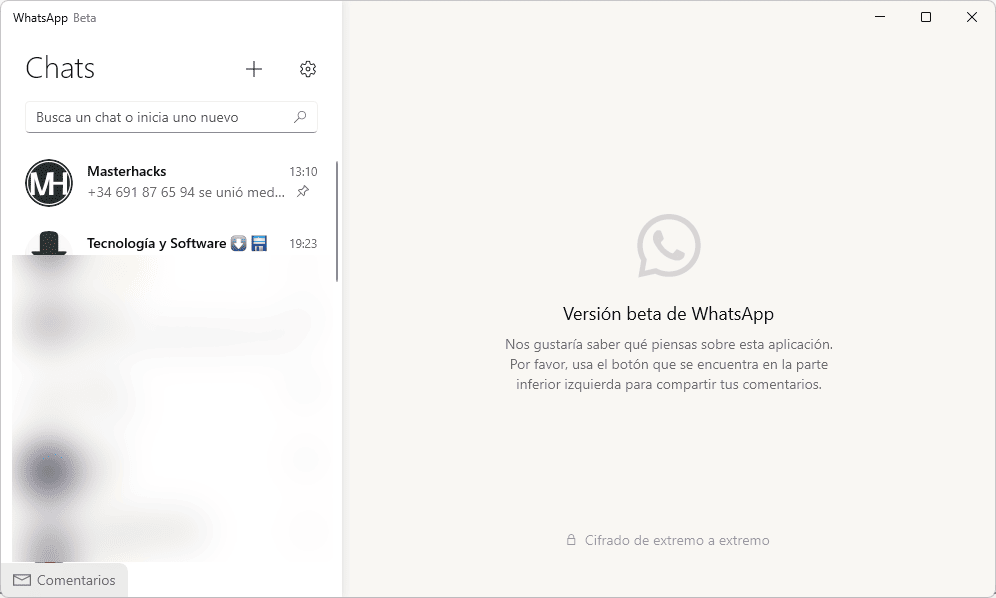Maximize the WhatsApp window
This screenshot has width=996, height=598.
pos(926,17)
